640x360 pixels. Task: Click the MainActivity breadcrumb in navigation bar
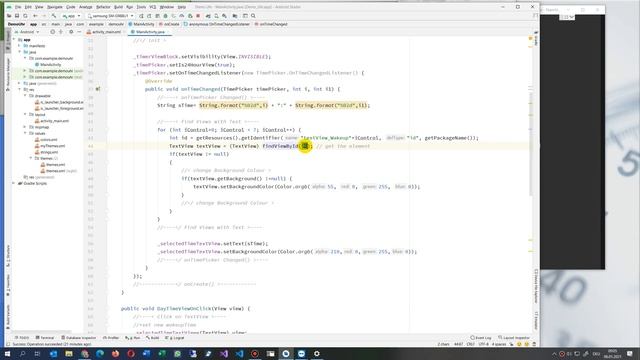pyautogui.click(x=142, y=24)
